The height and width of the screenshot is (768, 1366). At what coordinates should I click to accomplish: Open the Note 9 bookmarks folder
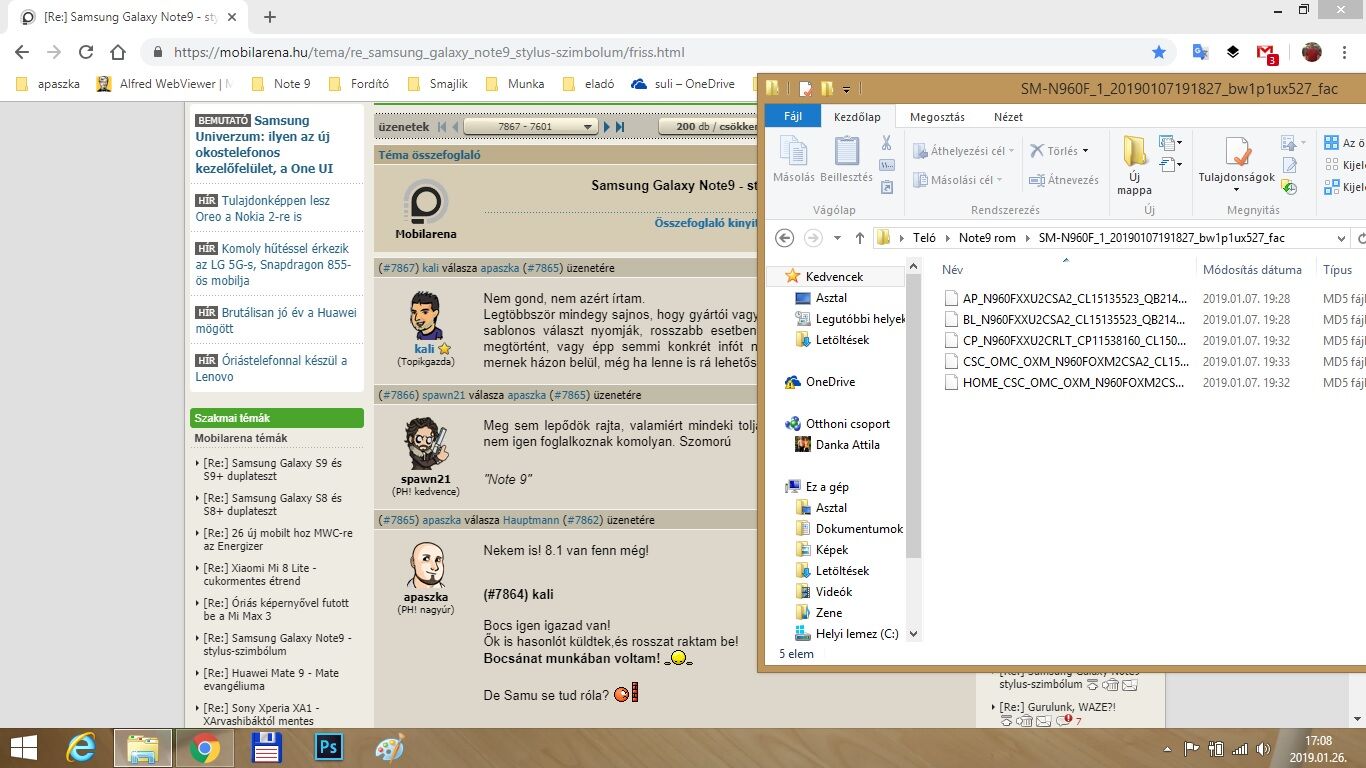tap(281, 84)
